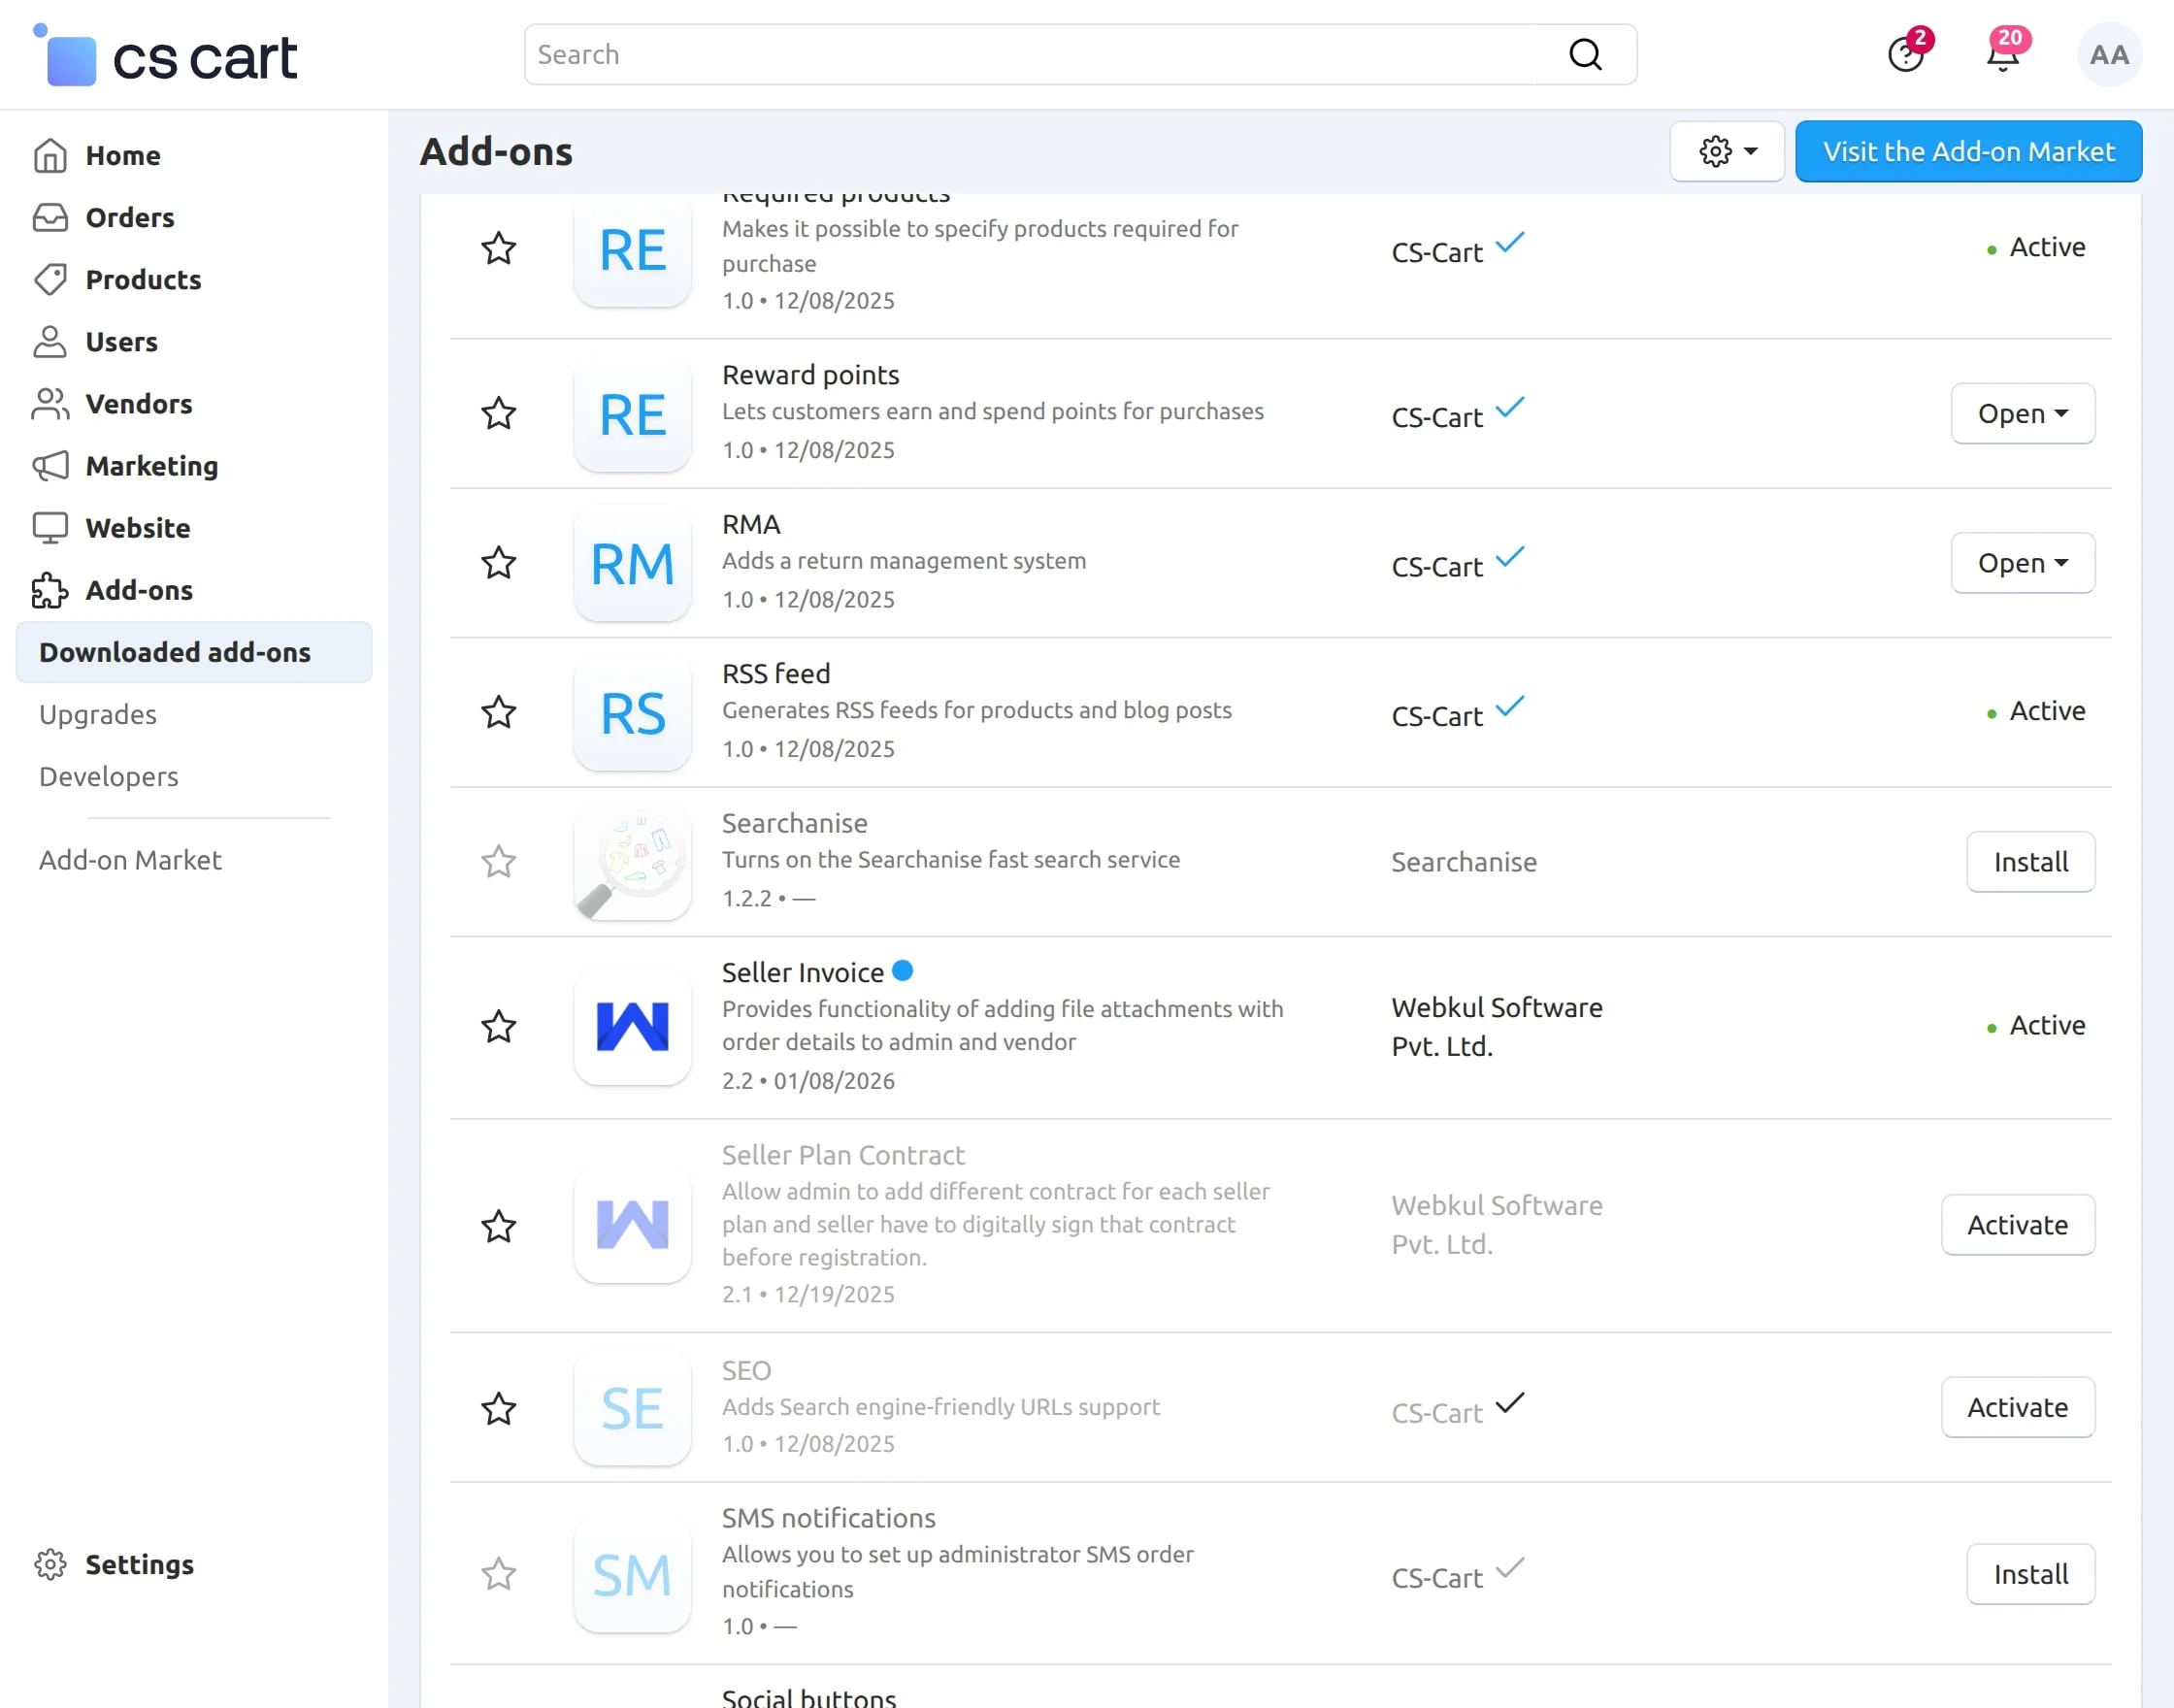This screenshot has width=2174, height=1708.
Task: Click the search magnifier icon
Action: point(1585,54)
